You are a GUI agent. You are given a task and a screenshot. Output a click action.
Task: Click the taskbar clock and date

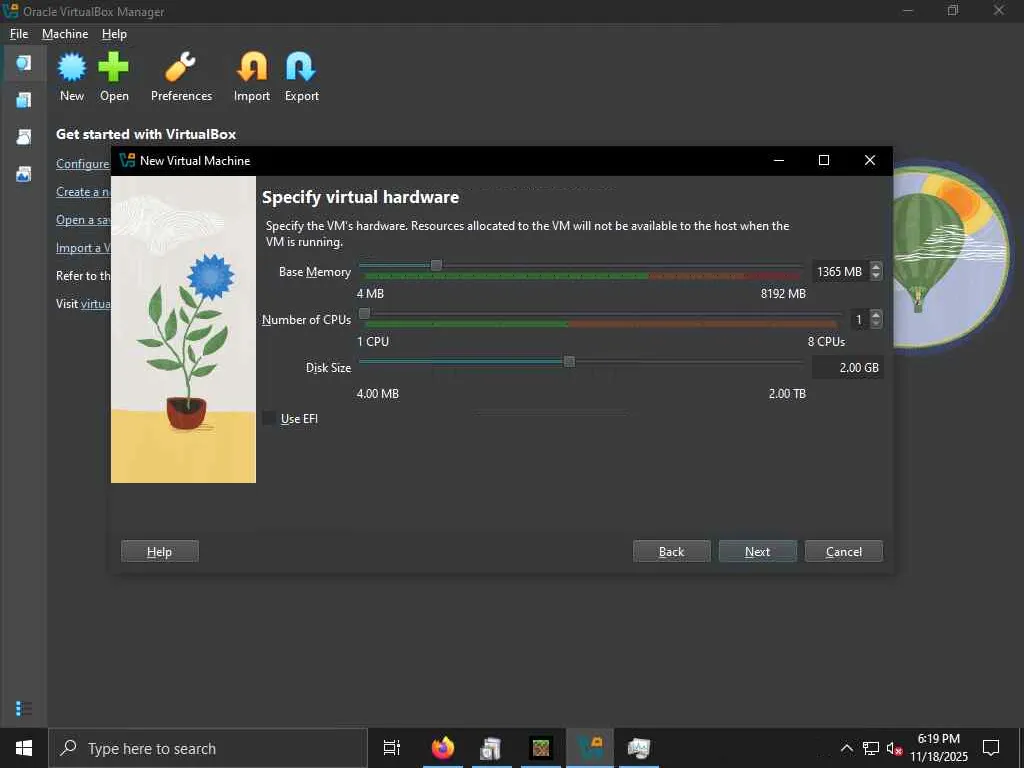click(939, 748)
